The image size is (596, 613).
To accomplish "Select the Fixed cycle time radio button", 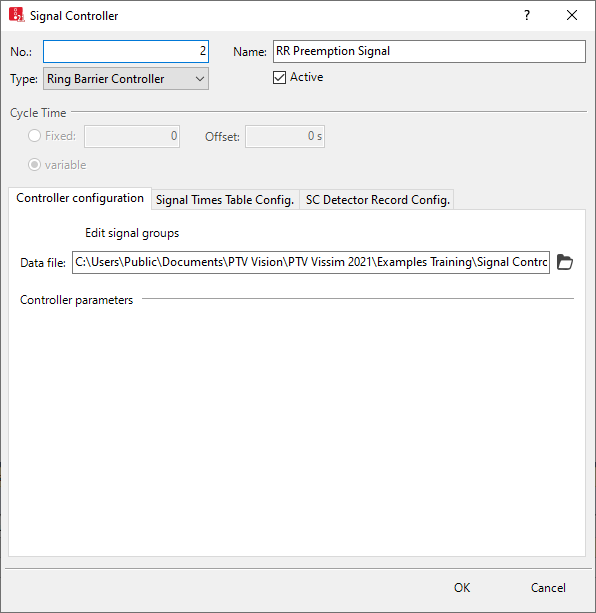I will pyautogui.click(x=34, y=136).
